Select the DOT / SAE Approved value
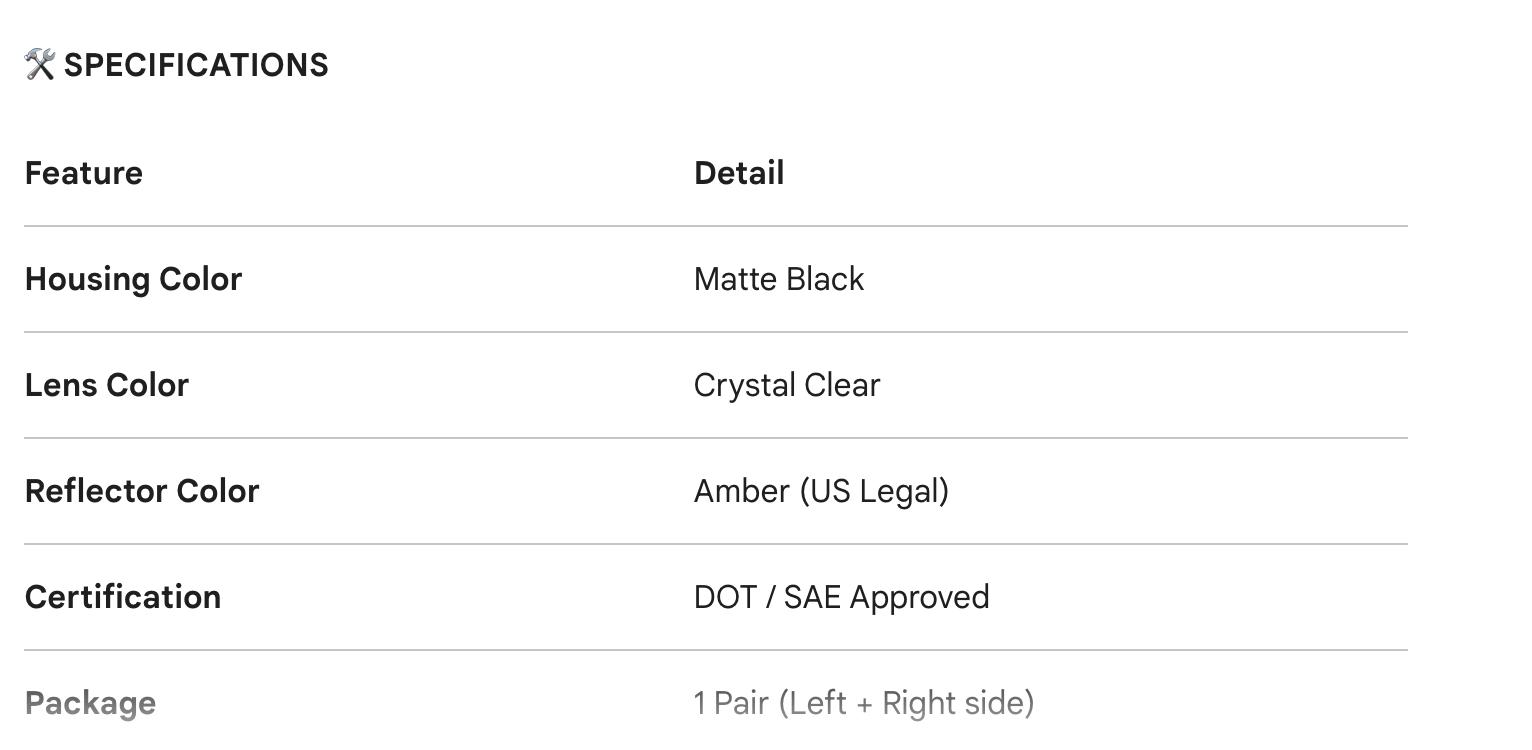The height and width of the screenshot is (750, 1532). coord(841,597)
